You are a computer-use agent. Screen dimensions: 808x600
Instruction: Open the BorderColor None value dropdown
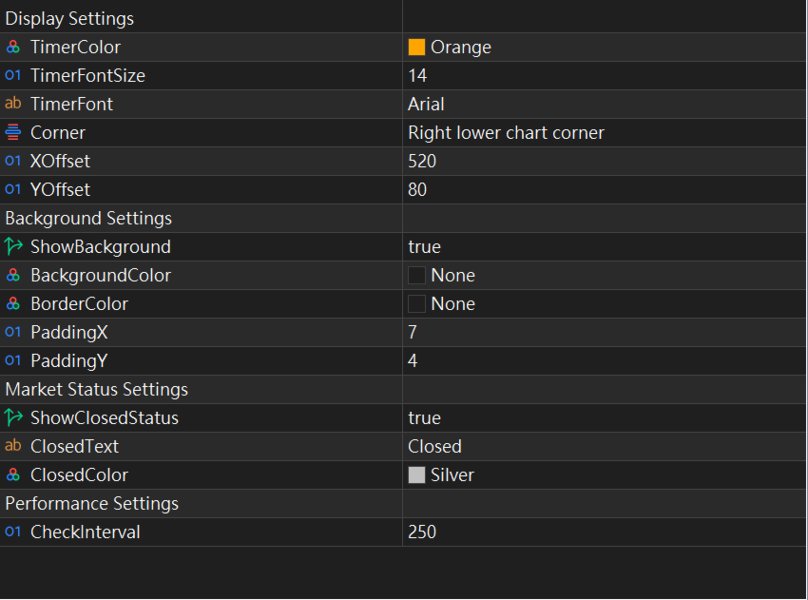coord(603,304)
